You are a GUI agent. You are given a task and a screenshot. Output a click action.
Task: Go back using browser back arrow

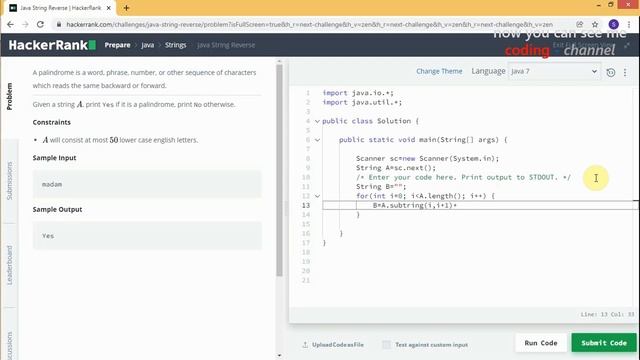(10, 24)
